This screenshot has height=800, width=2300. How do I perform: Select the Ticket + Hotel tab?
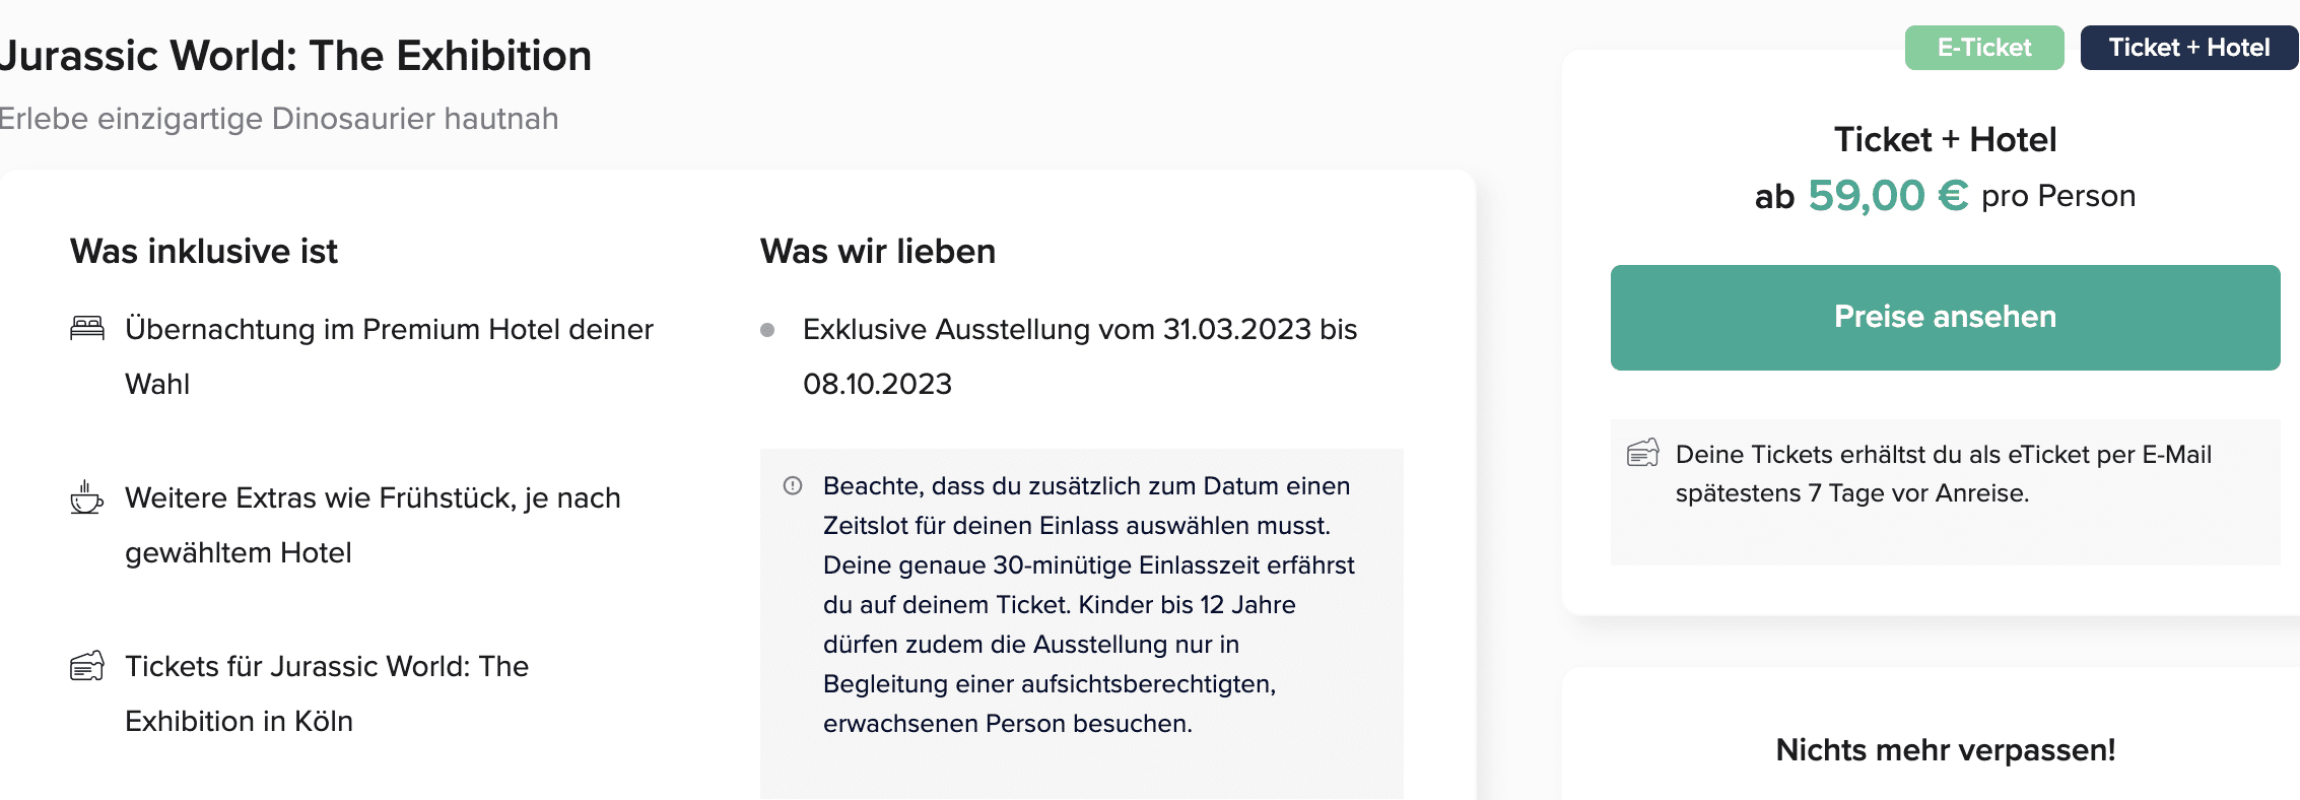click(2189, 48)
